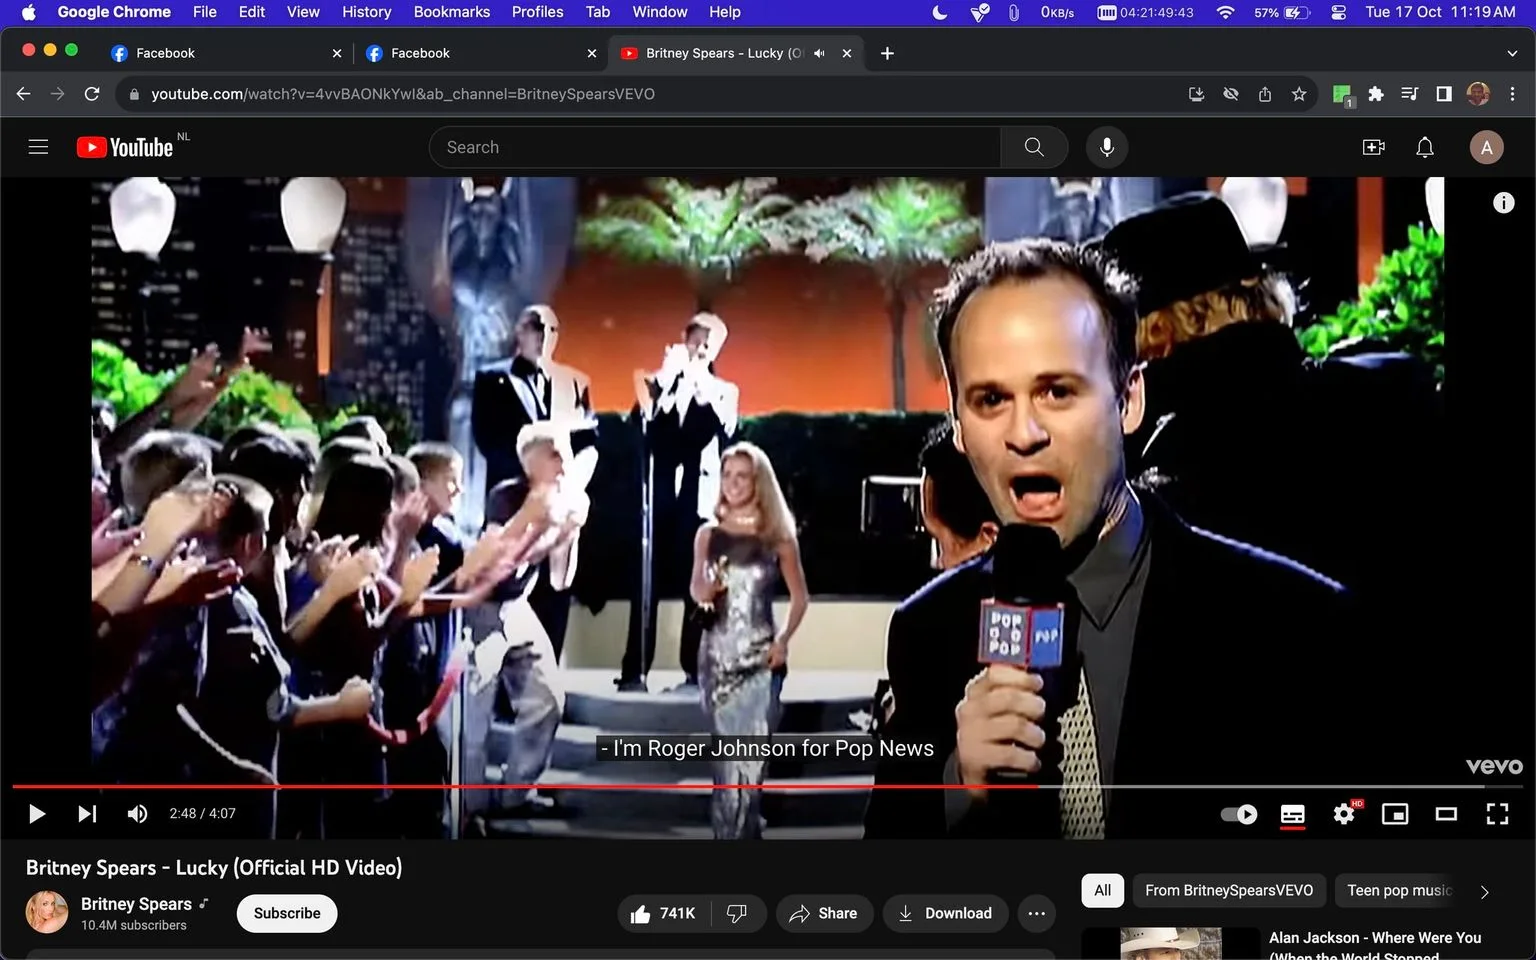Subscribe to Britney Spears channel
This screenshot has height=960, width=1536.
coord(287,913)
